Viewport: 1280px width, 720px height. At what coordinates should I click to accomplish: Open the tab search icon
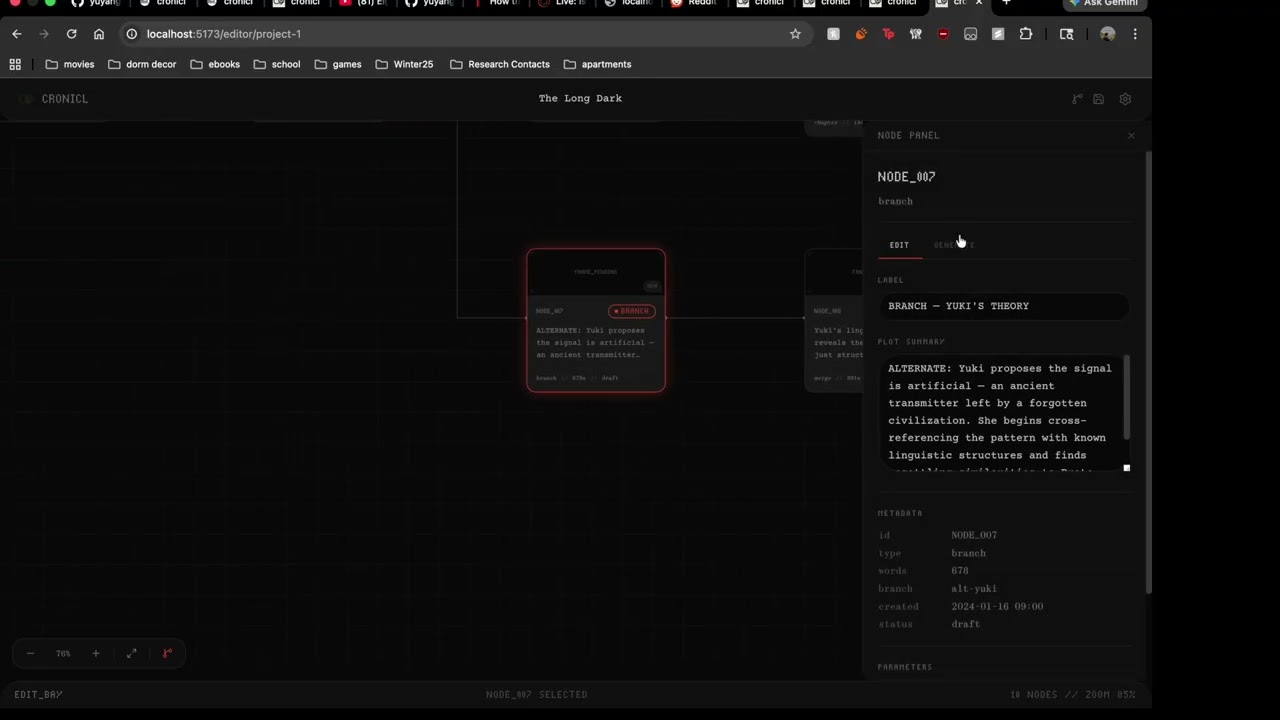(1066, 34)
